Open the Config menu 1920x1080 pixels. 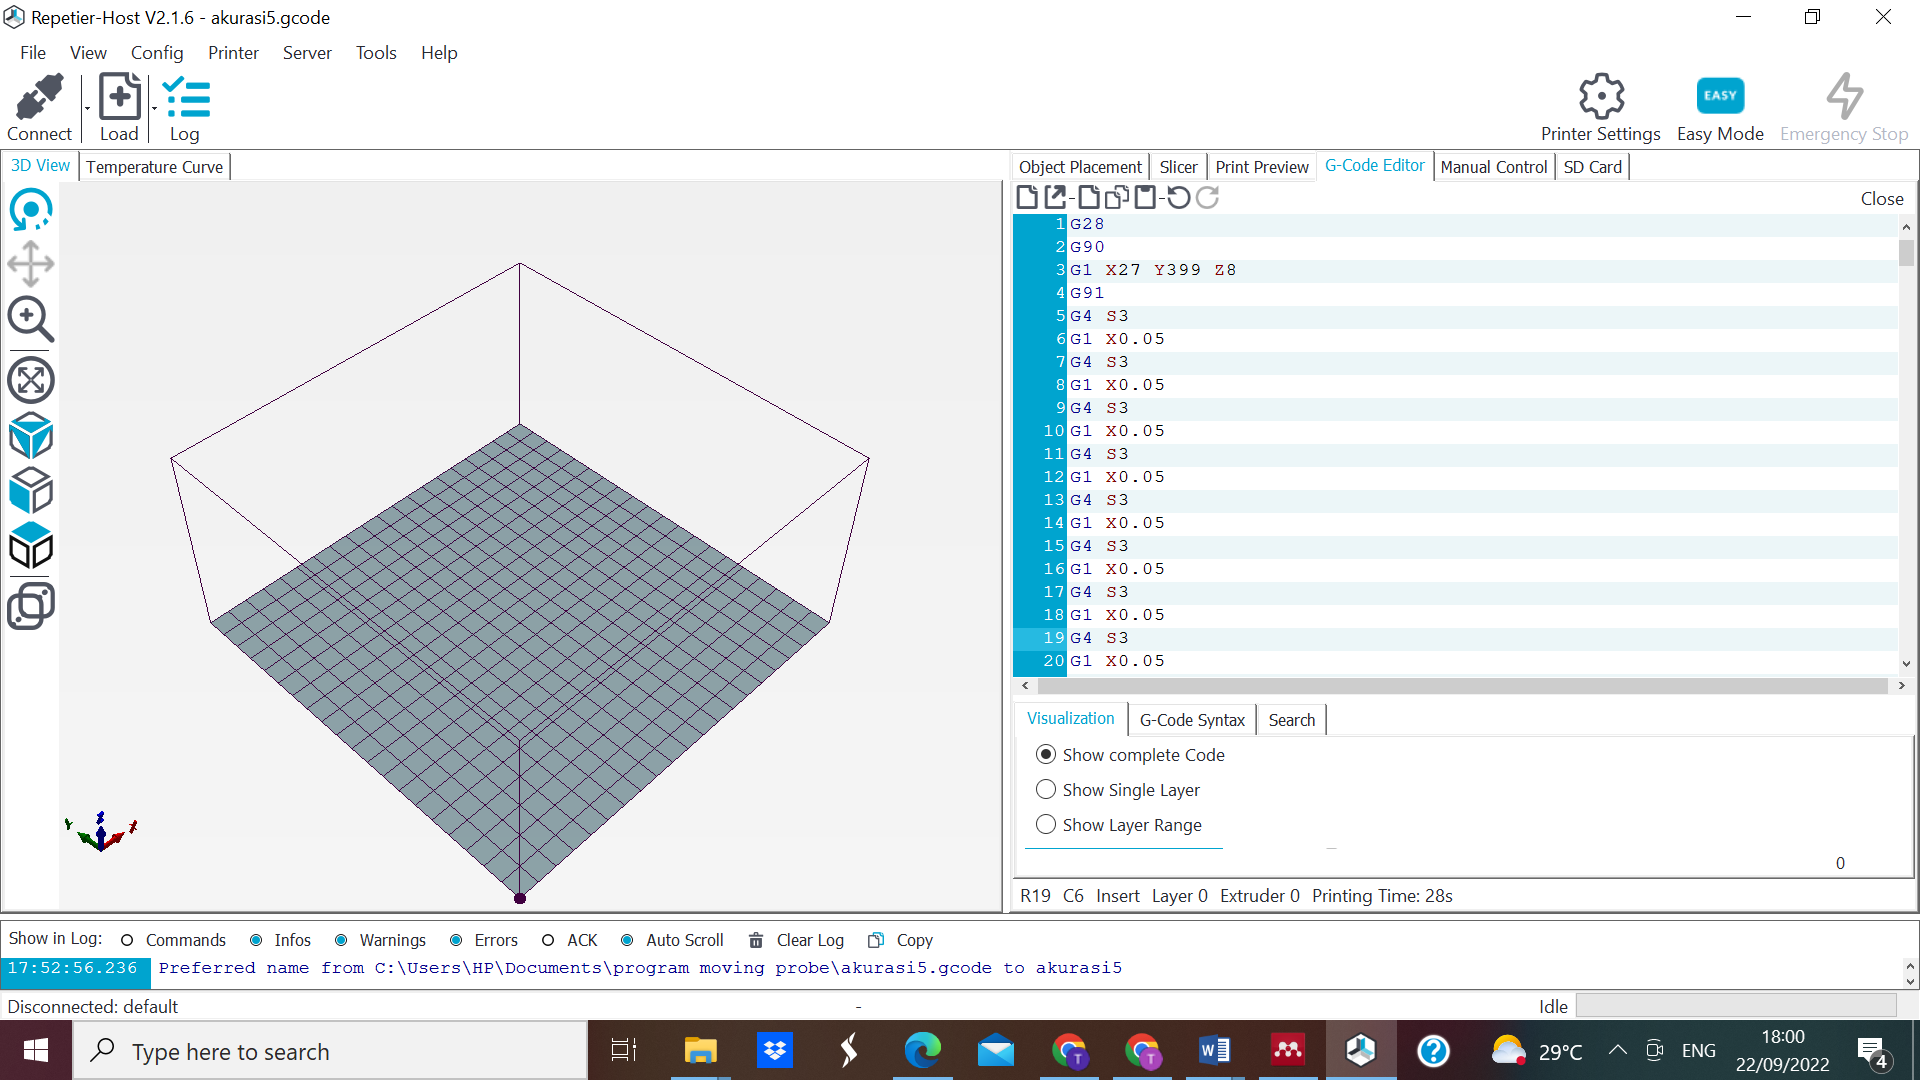pyautogui.click(x=157, y=53)
